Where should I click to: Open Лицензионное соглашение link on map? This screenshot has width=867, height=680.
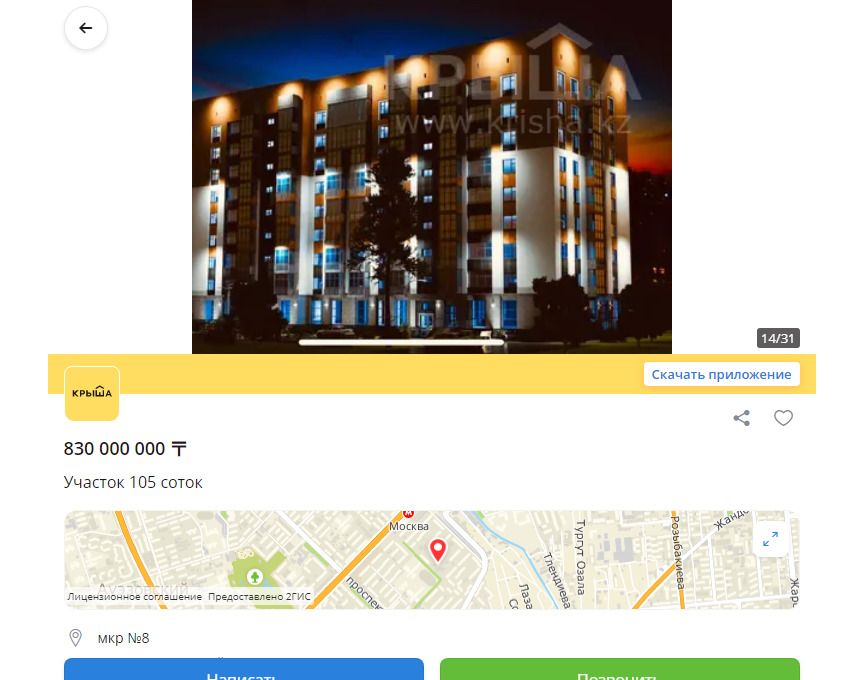(x=134, y=597)
